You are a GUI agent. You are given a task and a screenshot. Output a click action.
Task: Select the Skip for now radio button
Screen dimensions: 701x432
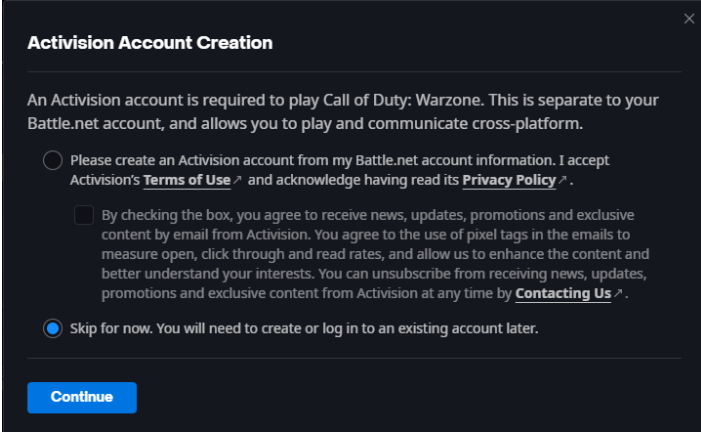[x=53, y=329]
